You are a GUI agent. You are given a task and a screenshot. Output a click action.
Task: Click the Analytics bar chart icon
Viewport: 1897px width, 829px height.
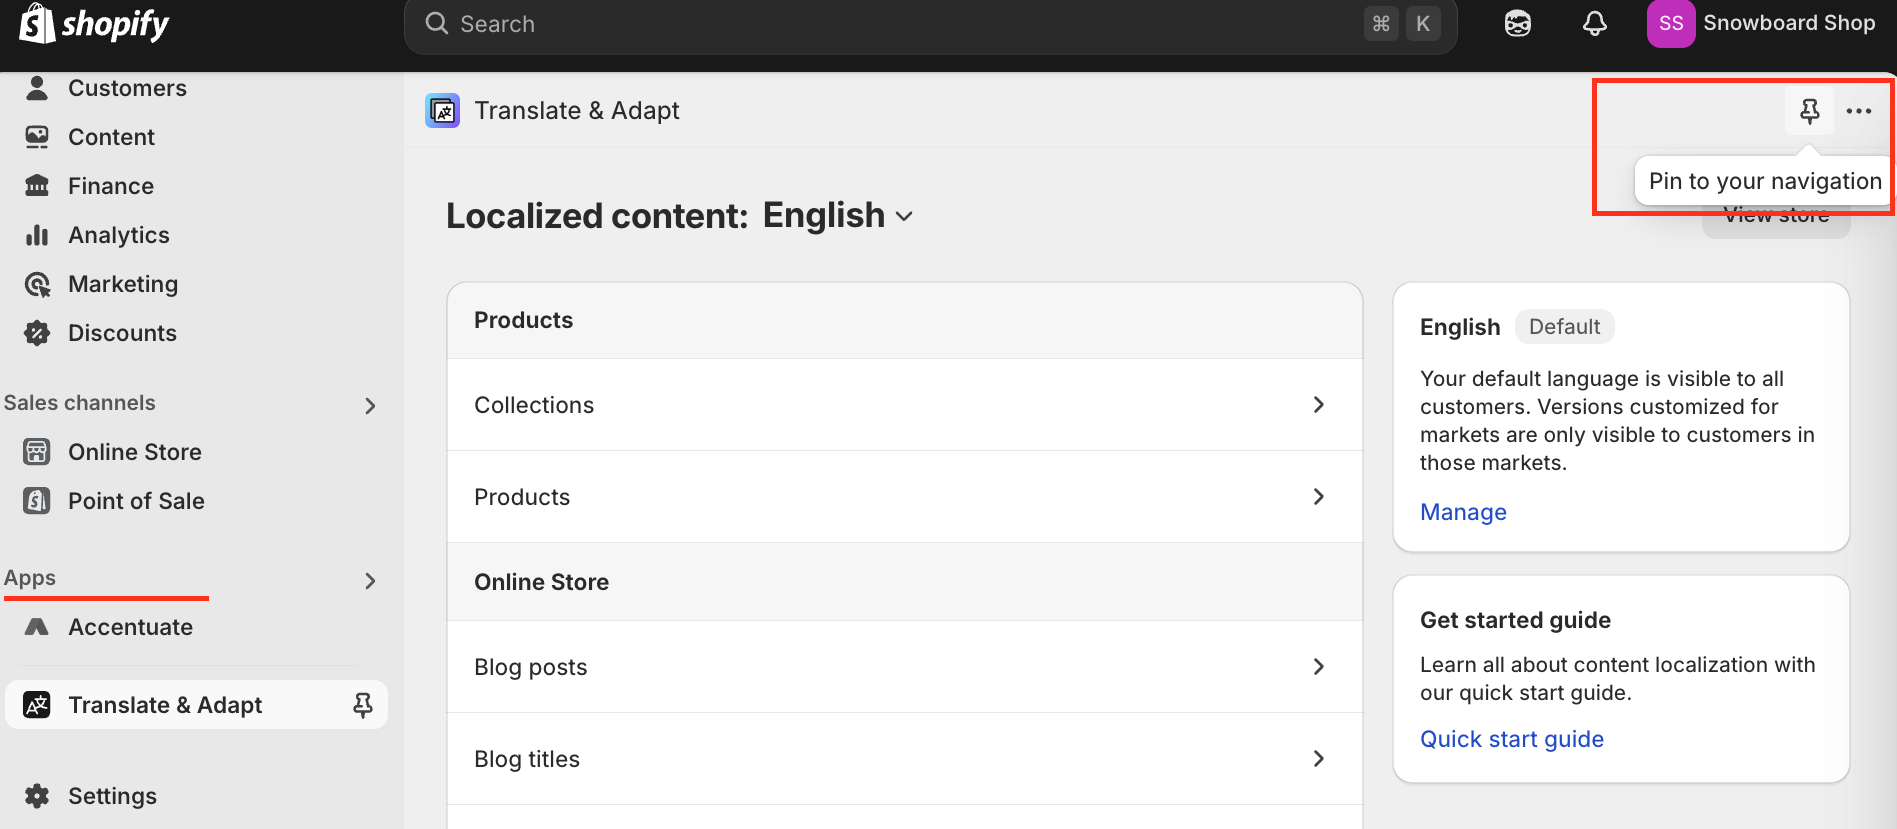(37, 235)
